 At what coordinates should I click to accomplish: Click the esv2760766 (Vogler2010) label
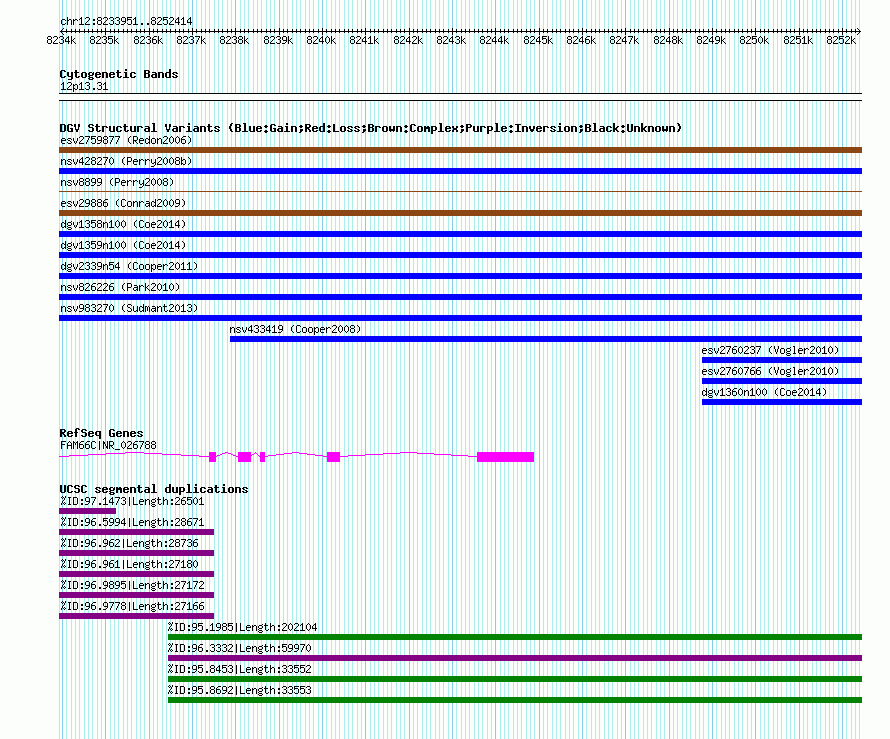[x=770, y=371]
